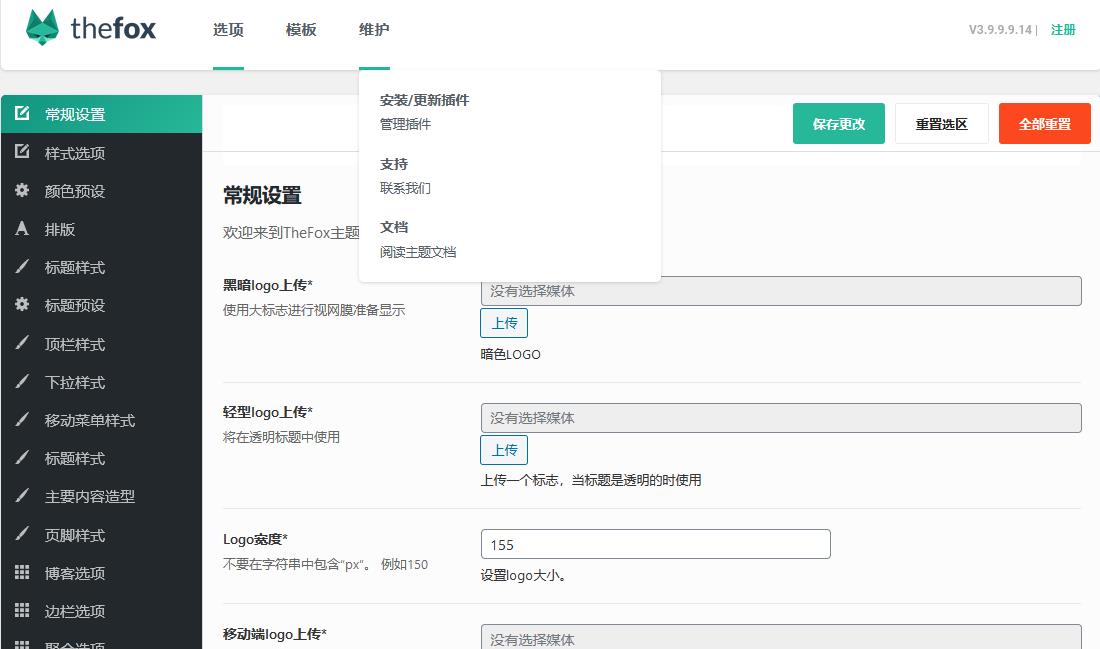
Task: Click the 注册 link near version number
Action: pyautogui.click(x=1063, y=30)
